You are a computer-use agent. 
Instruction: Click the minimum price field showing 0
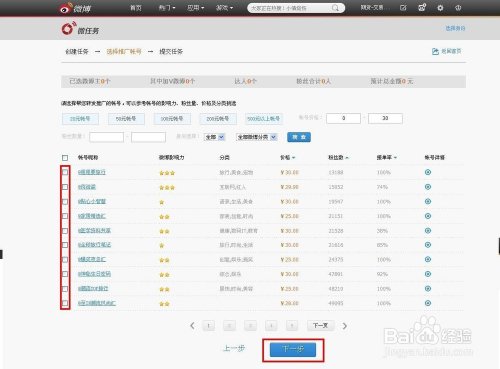[x=343, y=118]
